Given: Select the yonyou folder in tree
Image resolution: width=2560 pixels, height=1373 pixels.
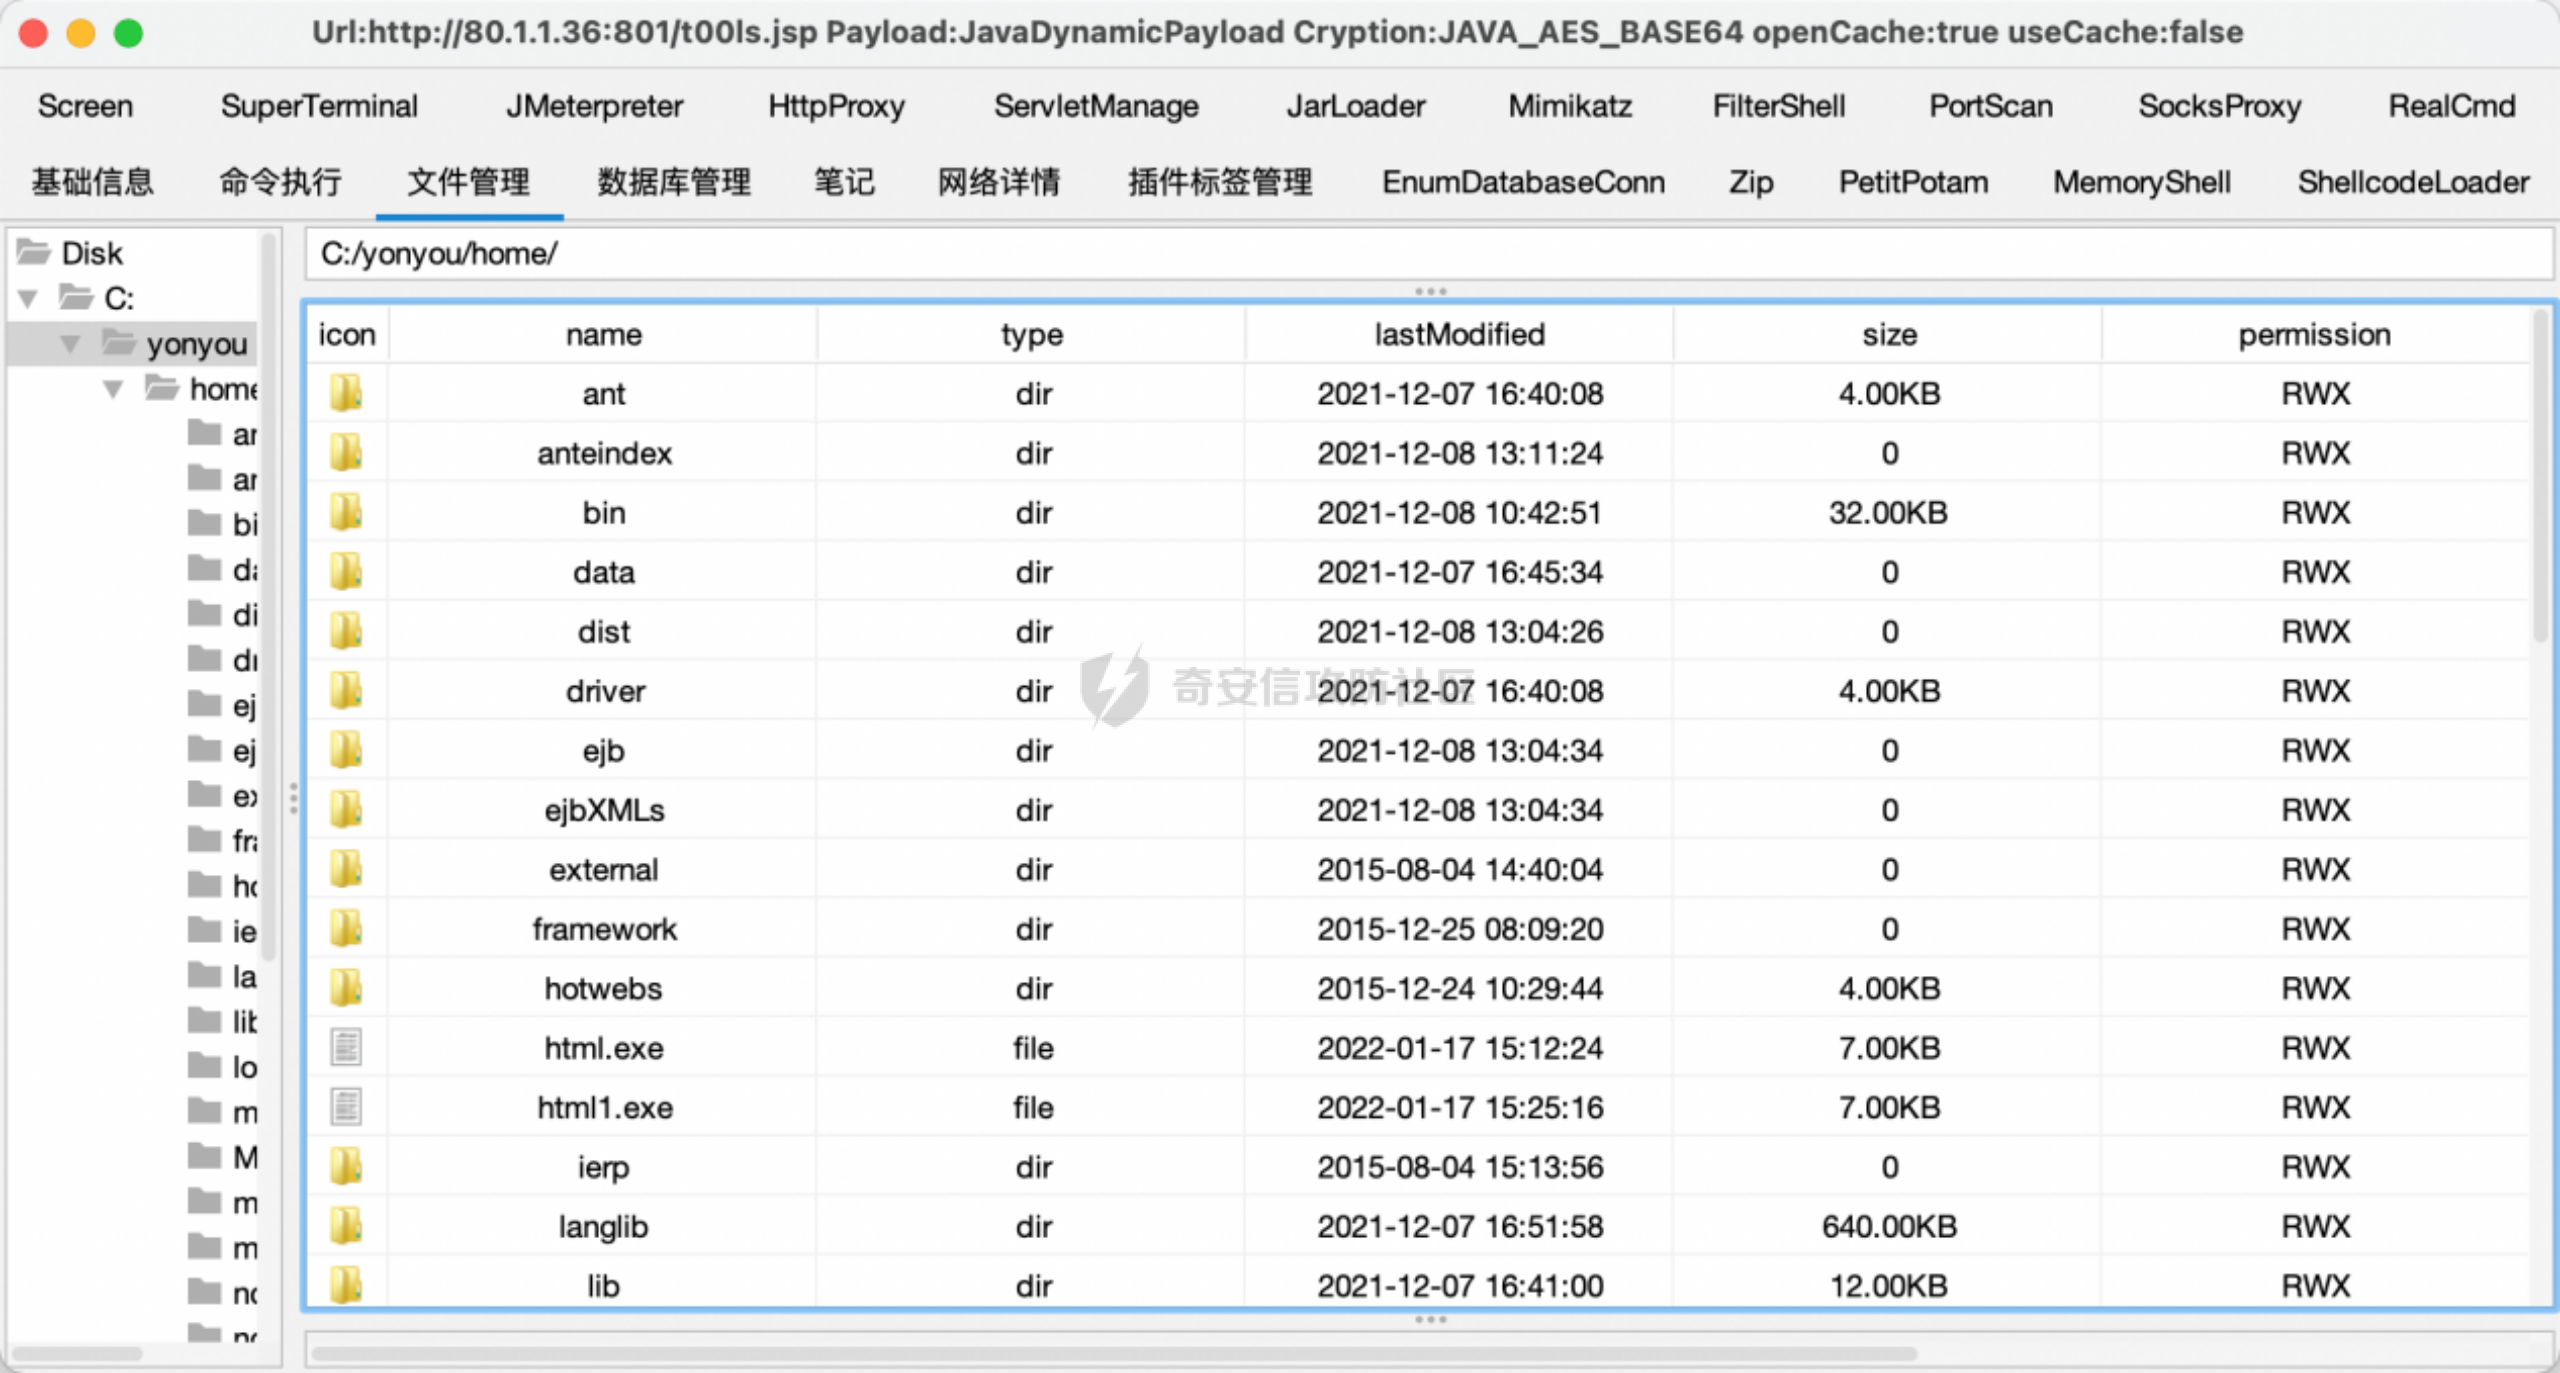Looking at the screenshot, I should point(196,344).
